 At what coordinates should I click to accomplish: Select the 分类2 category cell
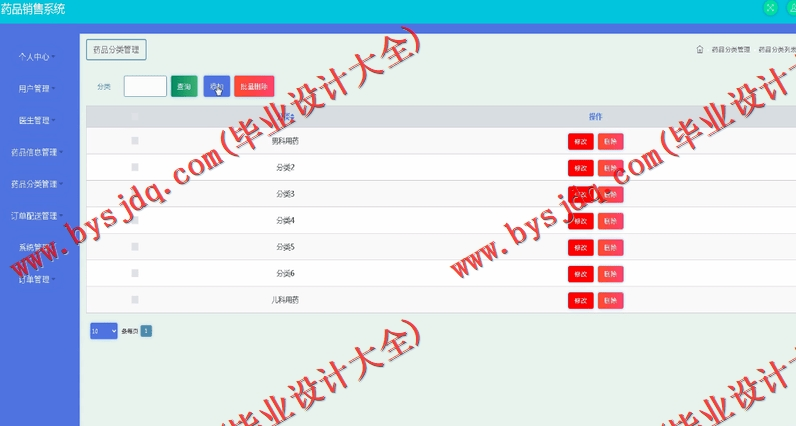click(285, 168)
